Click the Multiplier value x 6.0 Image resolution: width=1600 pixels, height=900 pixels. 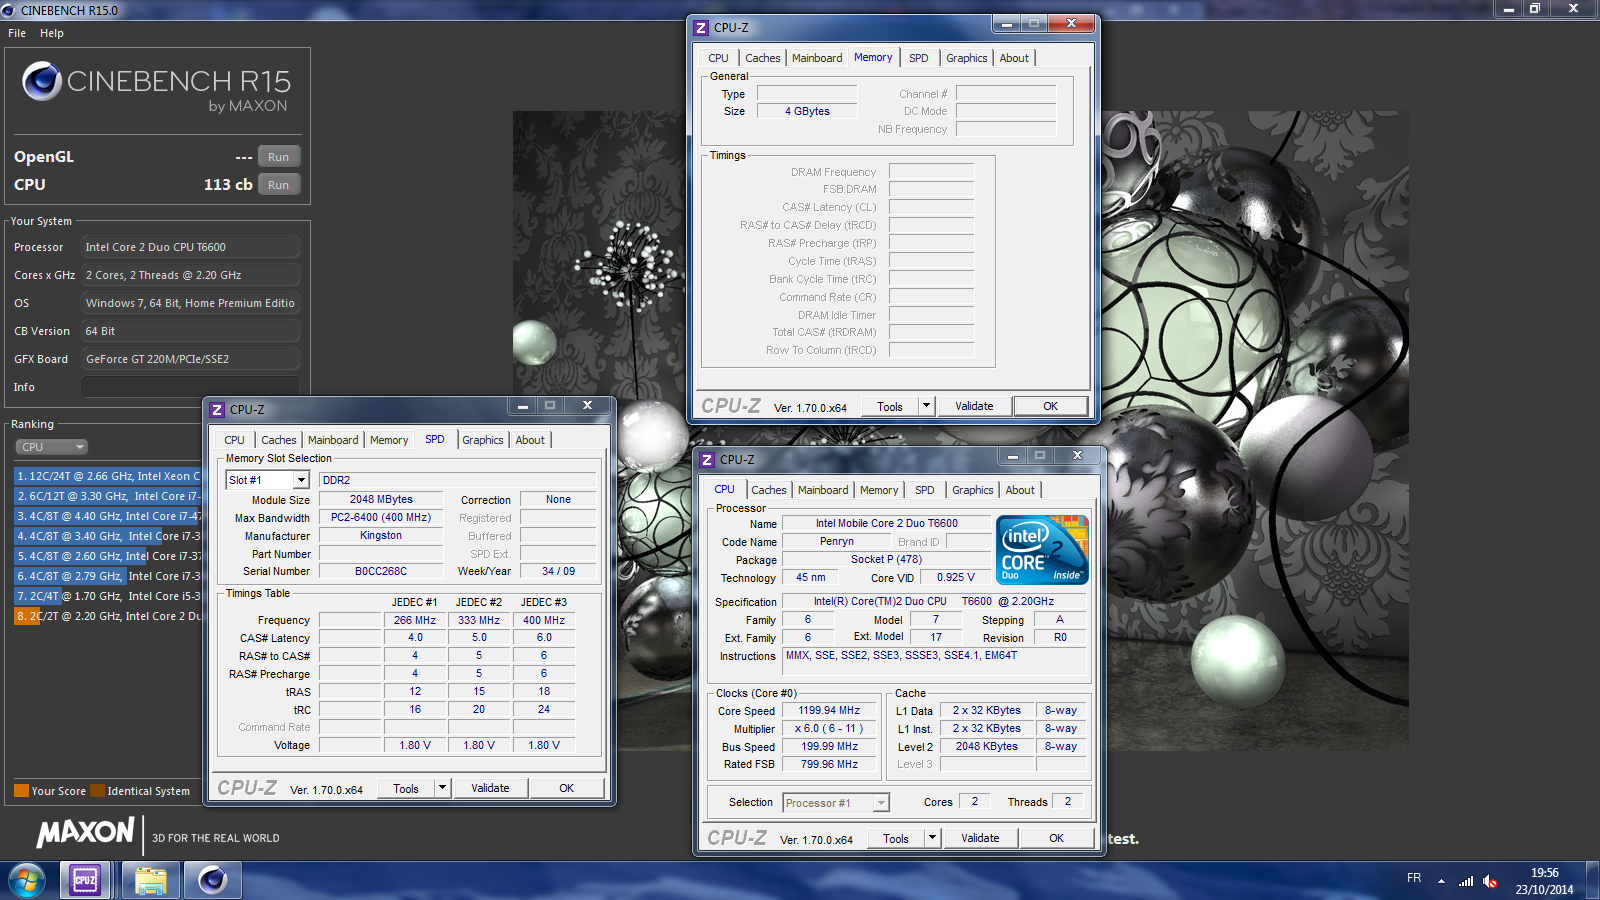click(829, 729)
